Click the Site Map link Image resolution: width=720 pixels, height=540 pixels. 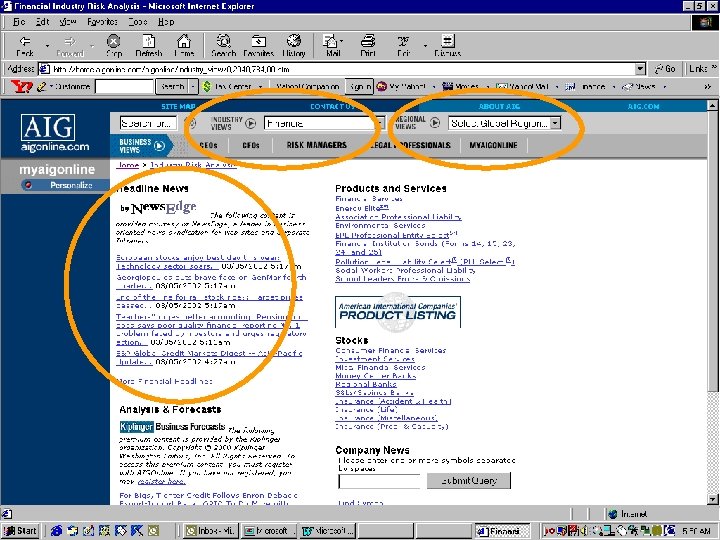[x=178, y=107]
